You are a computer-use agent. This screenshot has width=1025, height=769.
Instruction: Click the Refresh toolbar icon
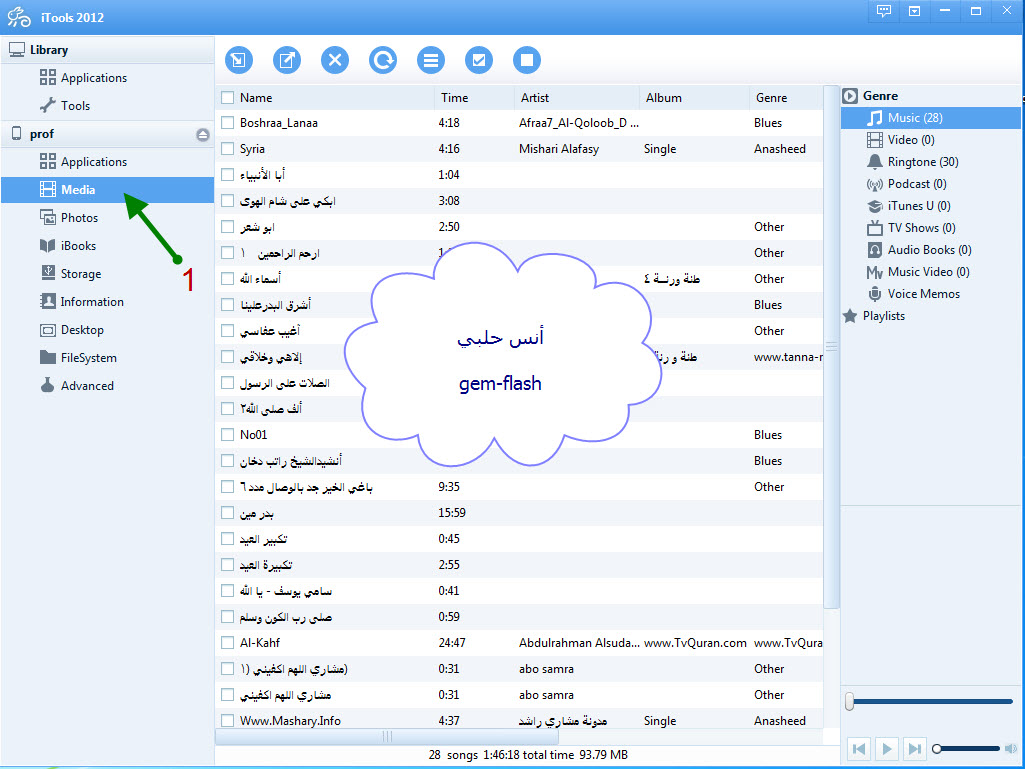click(x=382, y=60)
